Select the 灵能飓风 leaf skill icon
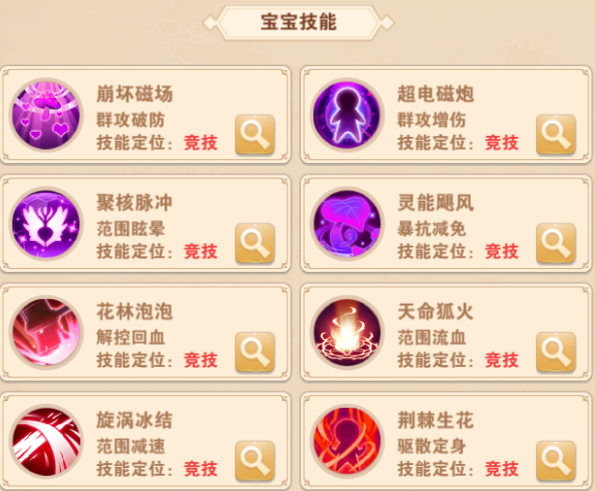The width and height of the screenshot is (595, 491). coord(347,224)
